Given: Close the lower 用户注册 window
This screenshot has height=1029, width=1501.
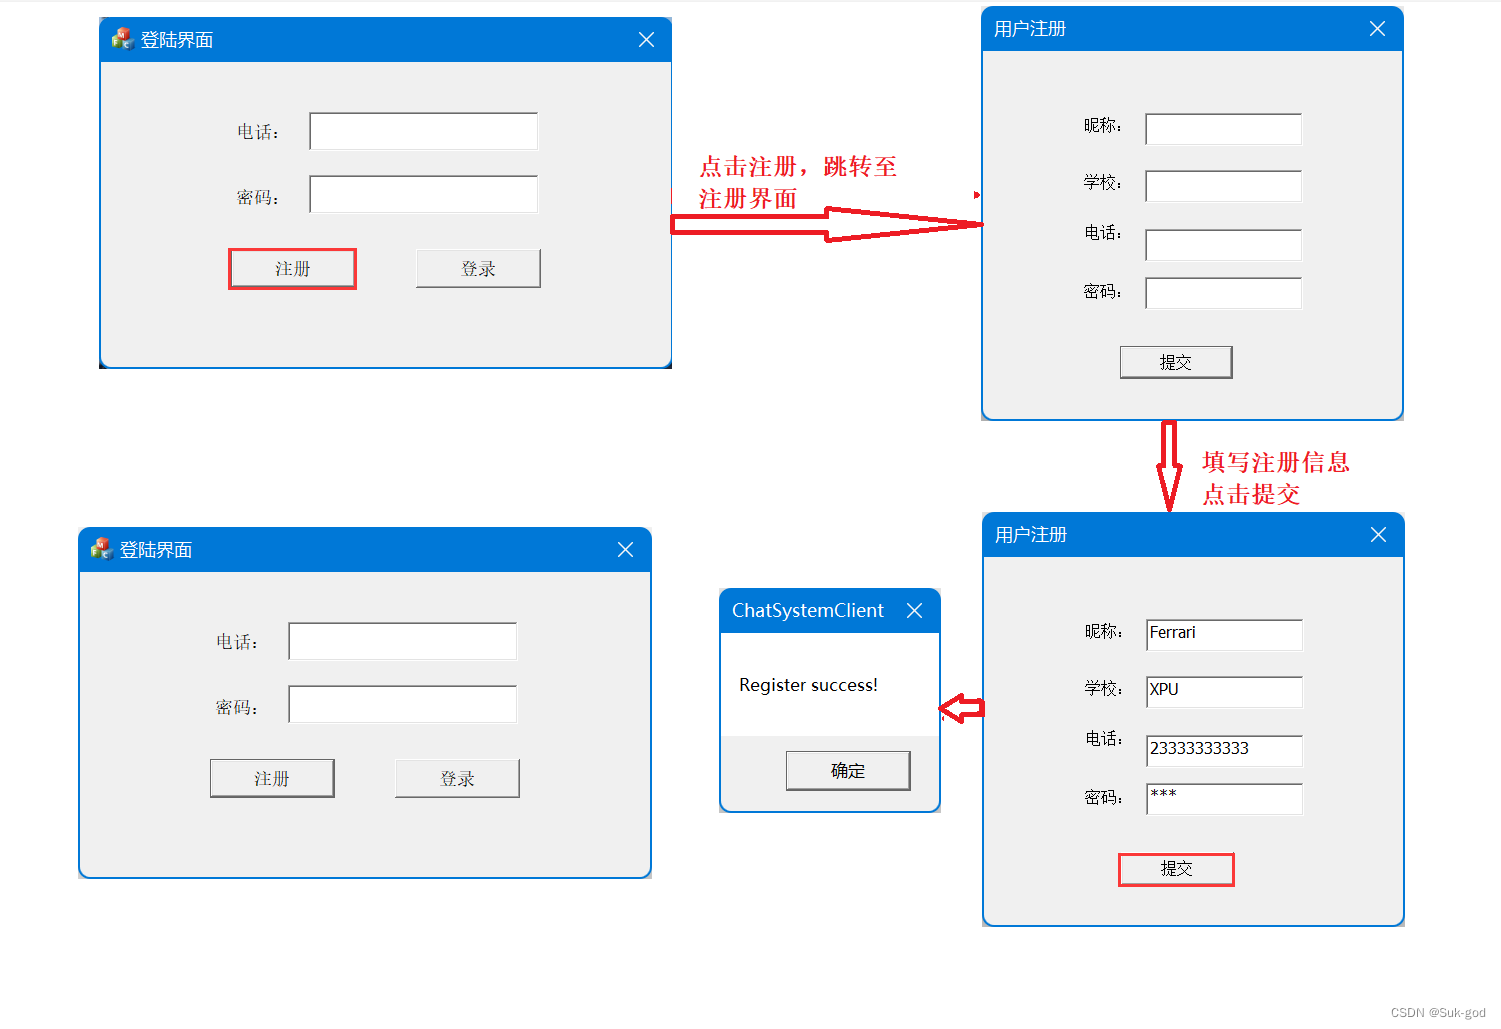Looking at the screenshot, I should [x=1378, y=535].
